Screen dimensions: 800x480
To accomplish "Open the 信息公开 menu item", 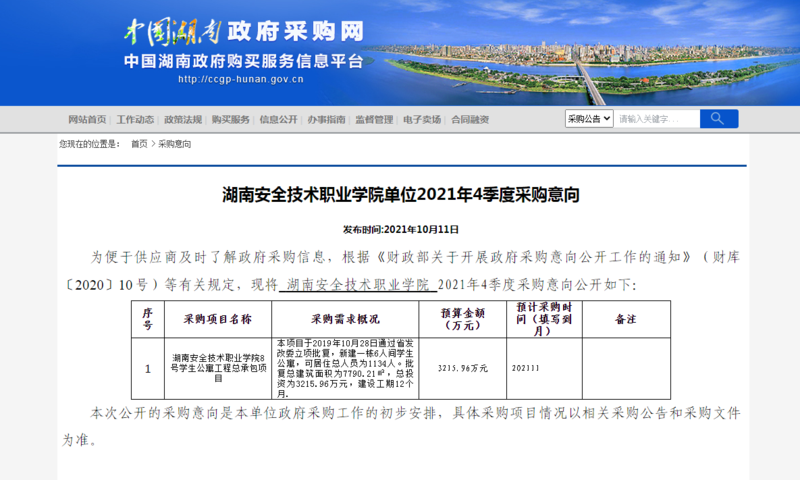I will (278, 119).
